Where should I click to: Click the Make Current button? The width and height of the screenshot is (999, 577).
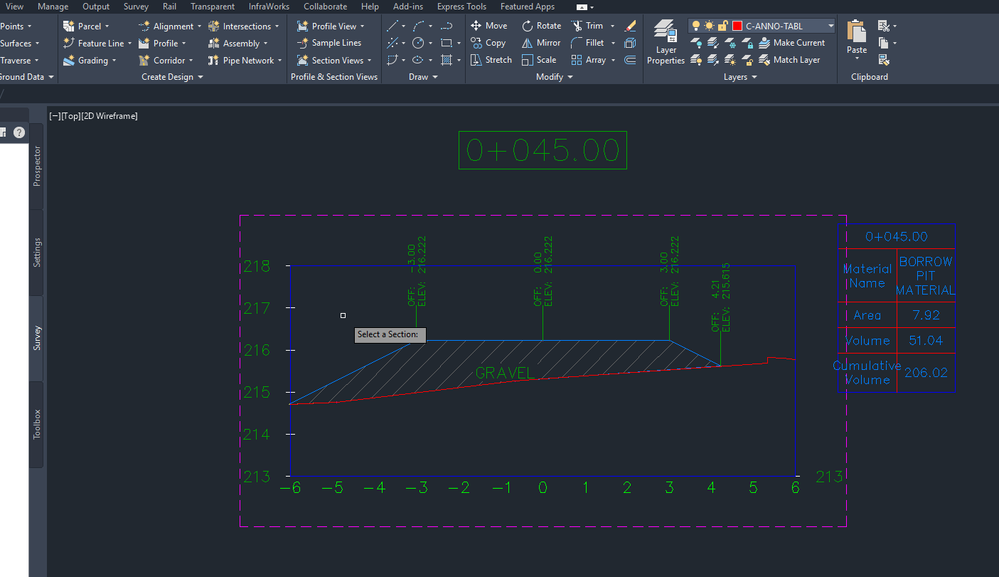coord(792,43)
